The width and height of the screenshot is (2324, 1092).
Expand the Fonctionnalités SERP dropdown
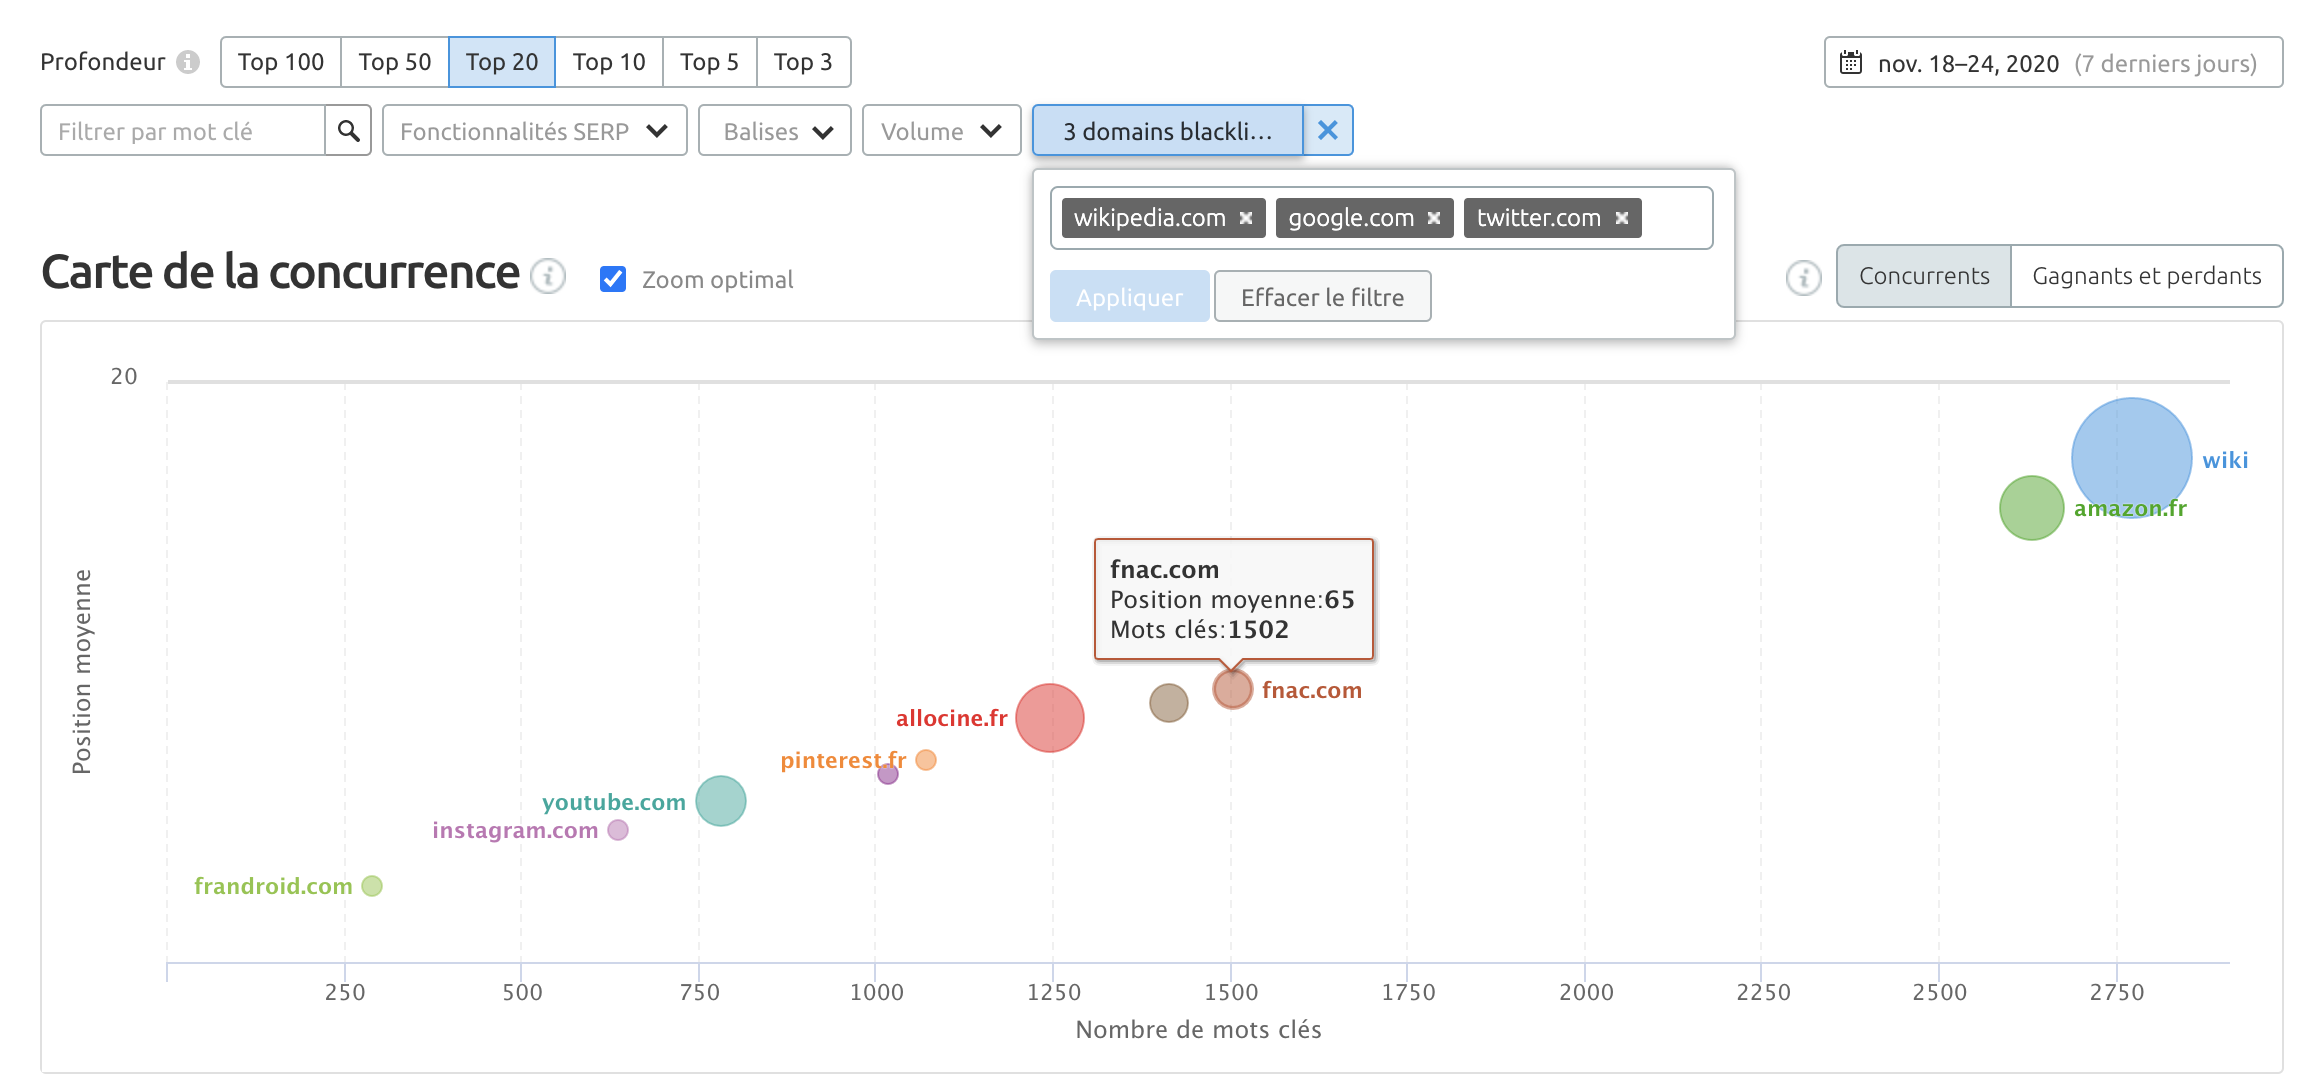pyautogui.click(x=534, y=131)
